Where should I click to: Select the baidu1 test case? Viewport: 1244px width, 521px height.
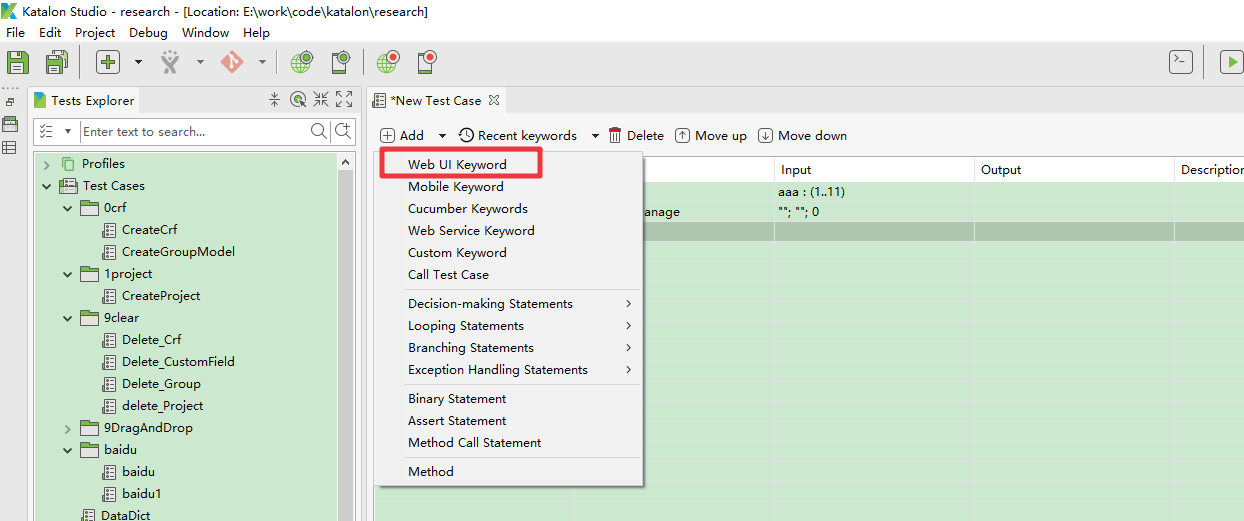point(141,494)
